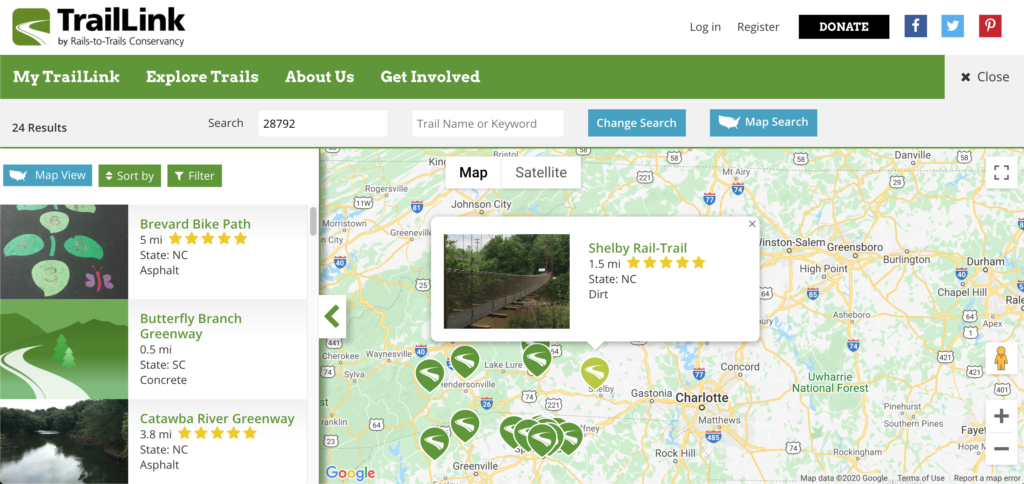
Task: Switch to Satellite map type
Action: [x=541, y=172]
